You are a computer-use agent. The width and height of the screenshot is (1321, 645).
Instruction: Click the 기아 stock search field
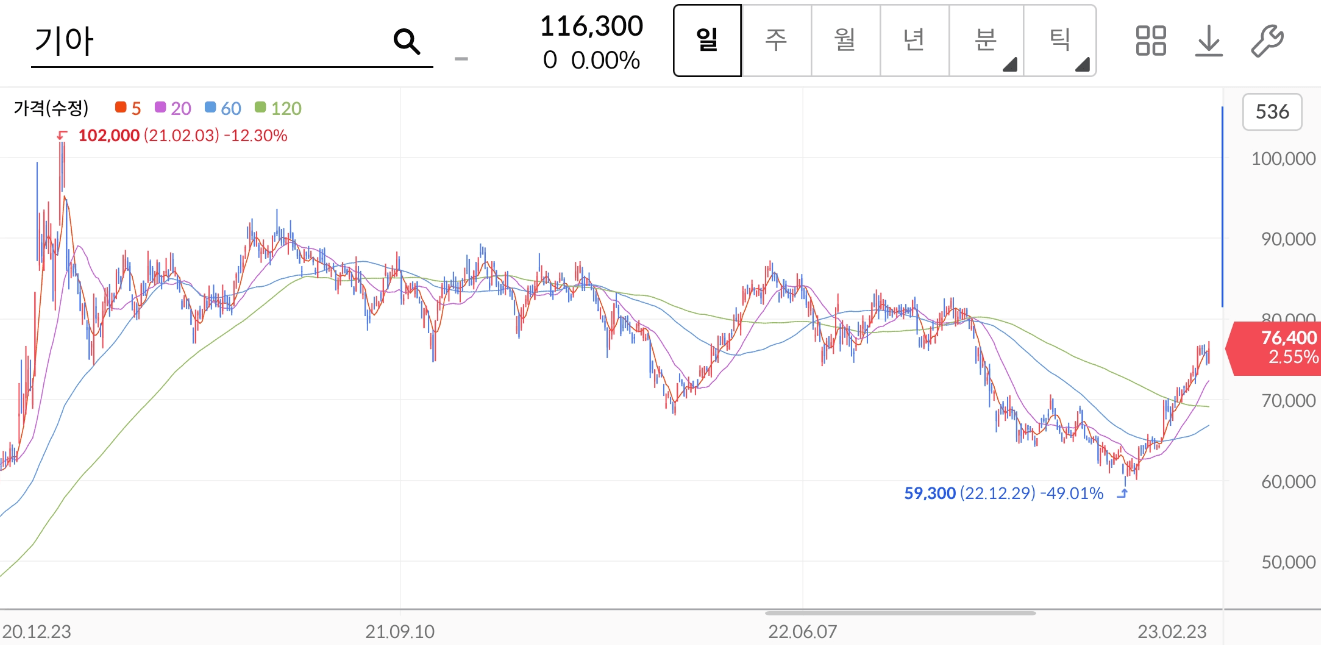click(232, 41)
